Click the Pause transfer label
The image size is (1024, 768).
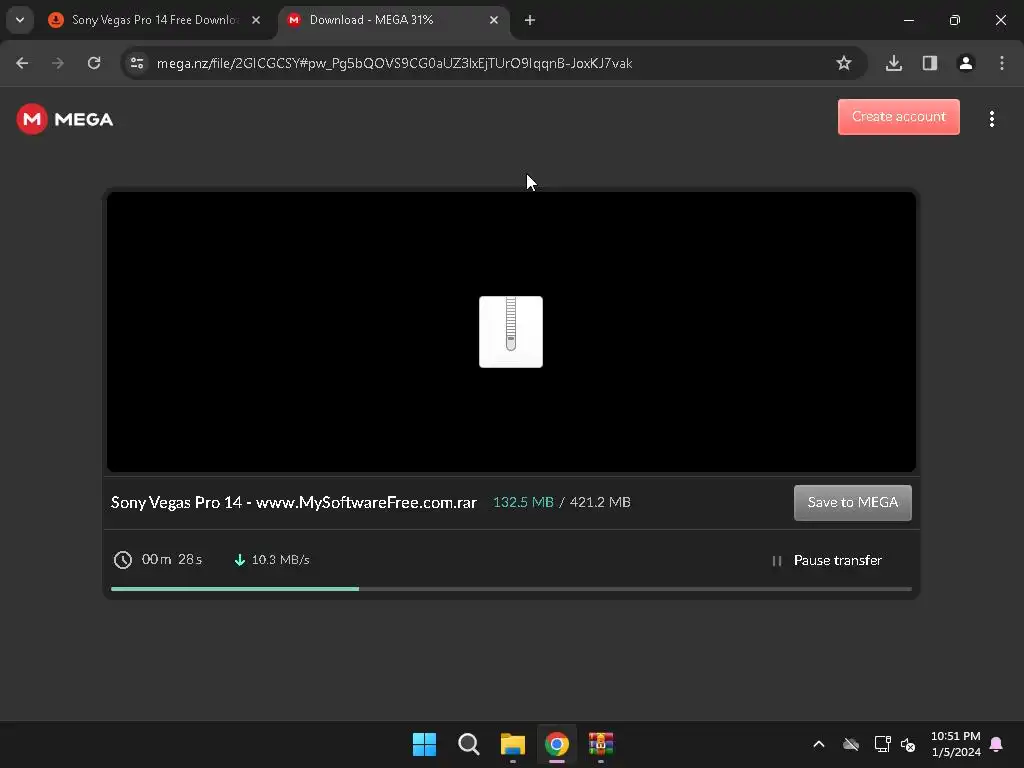pos(838,560)
